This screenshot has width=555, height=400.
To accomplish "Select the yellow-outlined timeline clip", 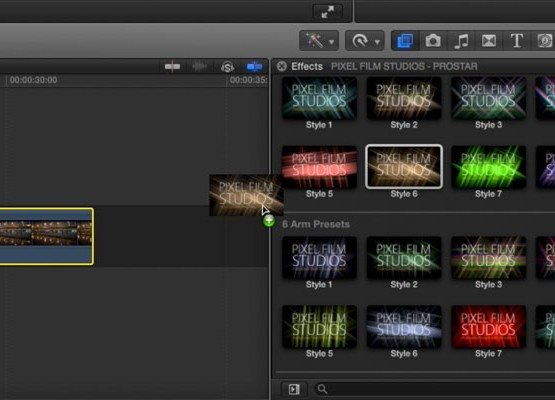I will (46, 236).
